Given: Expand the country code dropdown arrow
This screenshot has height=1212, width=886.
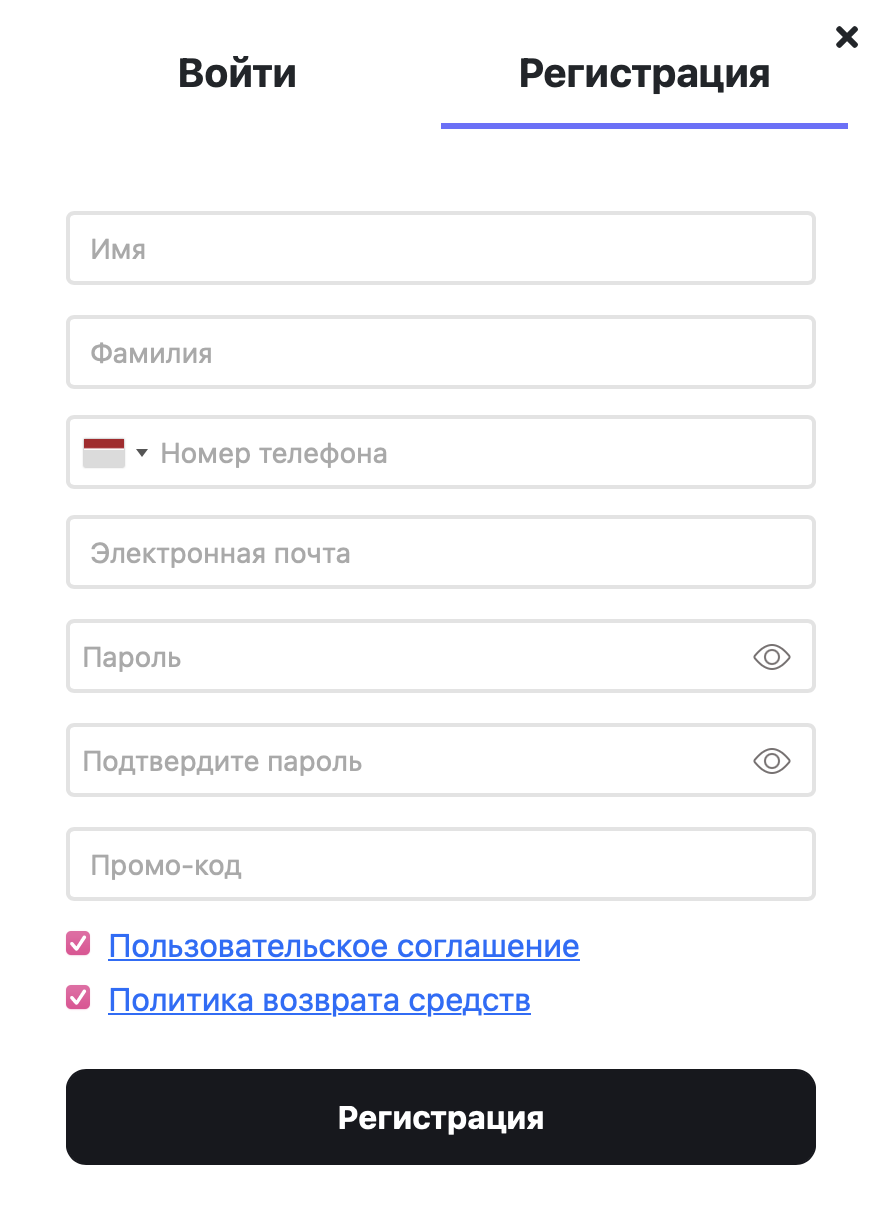Looking at the screenshot, I should coord(141,453).
